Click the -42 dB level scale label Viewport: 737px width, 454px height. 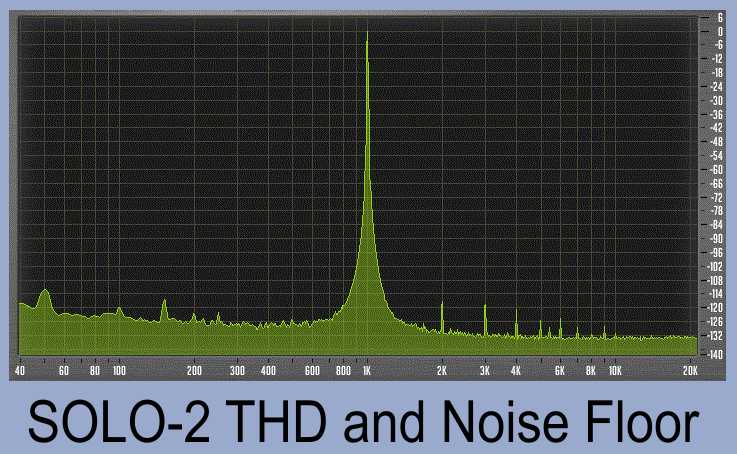pyautogui.click(x=717, y=128)
